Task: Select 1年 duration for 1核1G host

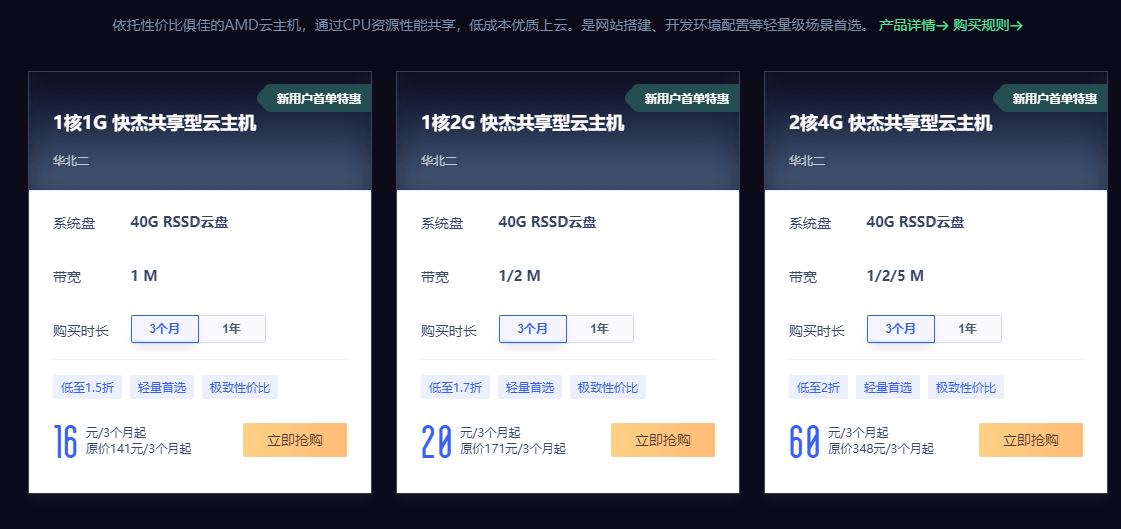Action: click(232, 329)
